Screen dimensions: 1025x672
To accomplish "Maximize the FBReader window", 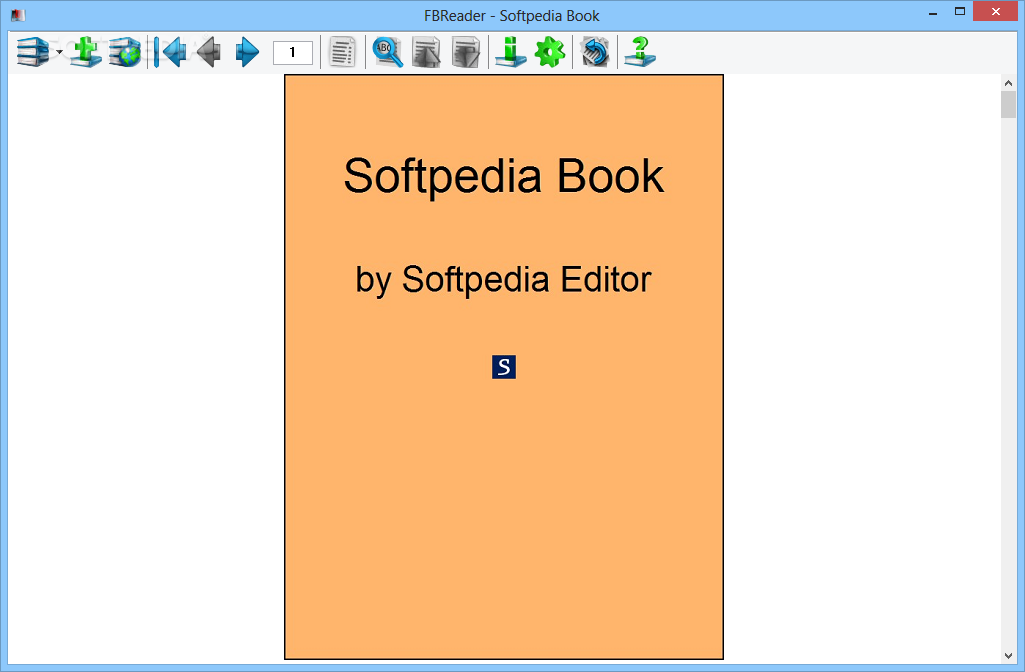I will coord(960,11).
